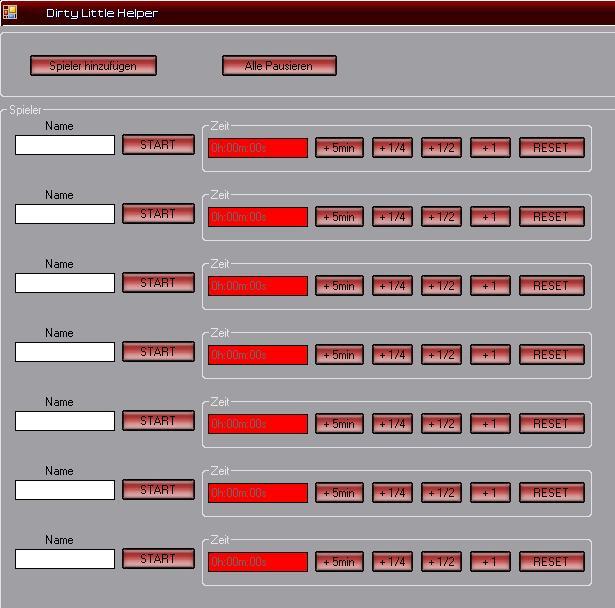Click + 1/2 in the sixth player row
The height and width of the screenshot is (608, 615).
[441, 493]
